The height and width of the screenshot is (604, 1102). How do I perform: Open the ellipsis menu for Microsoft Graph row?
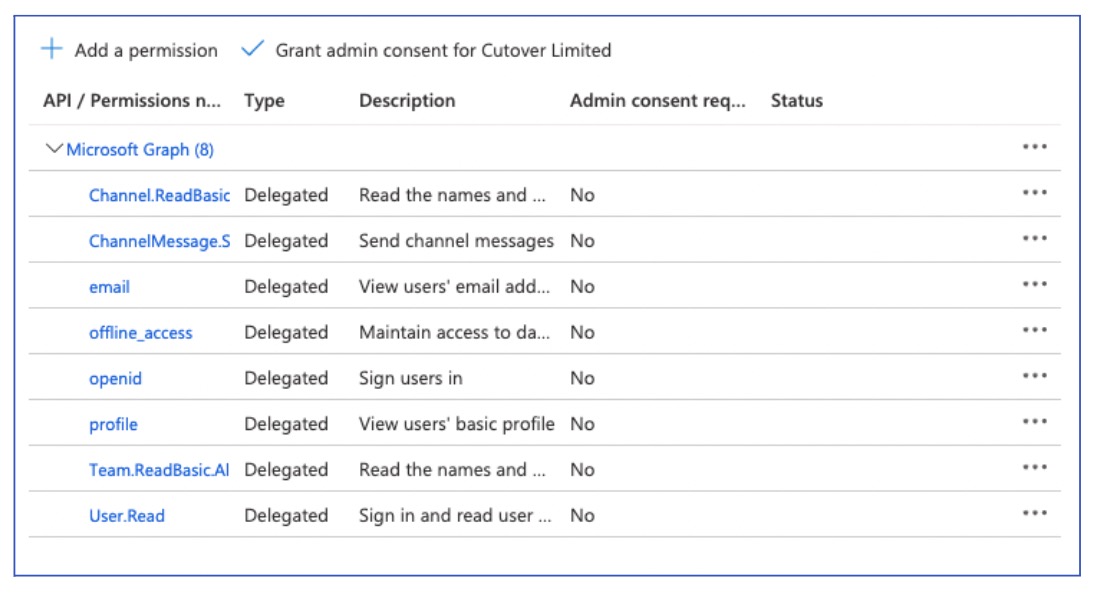pos(1035,147)
